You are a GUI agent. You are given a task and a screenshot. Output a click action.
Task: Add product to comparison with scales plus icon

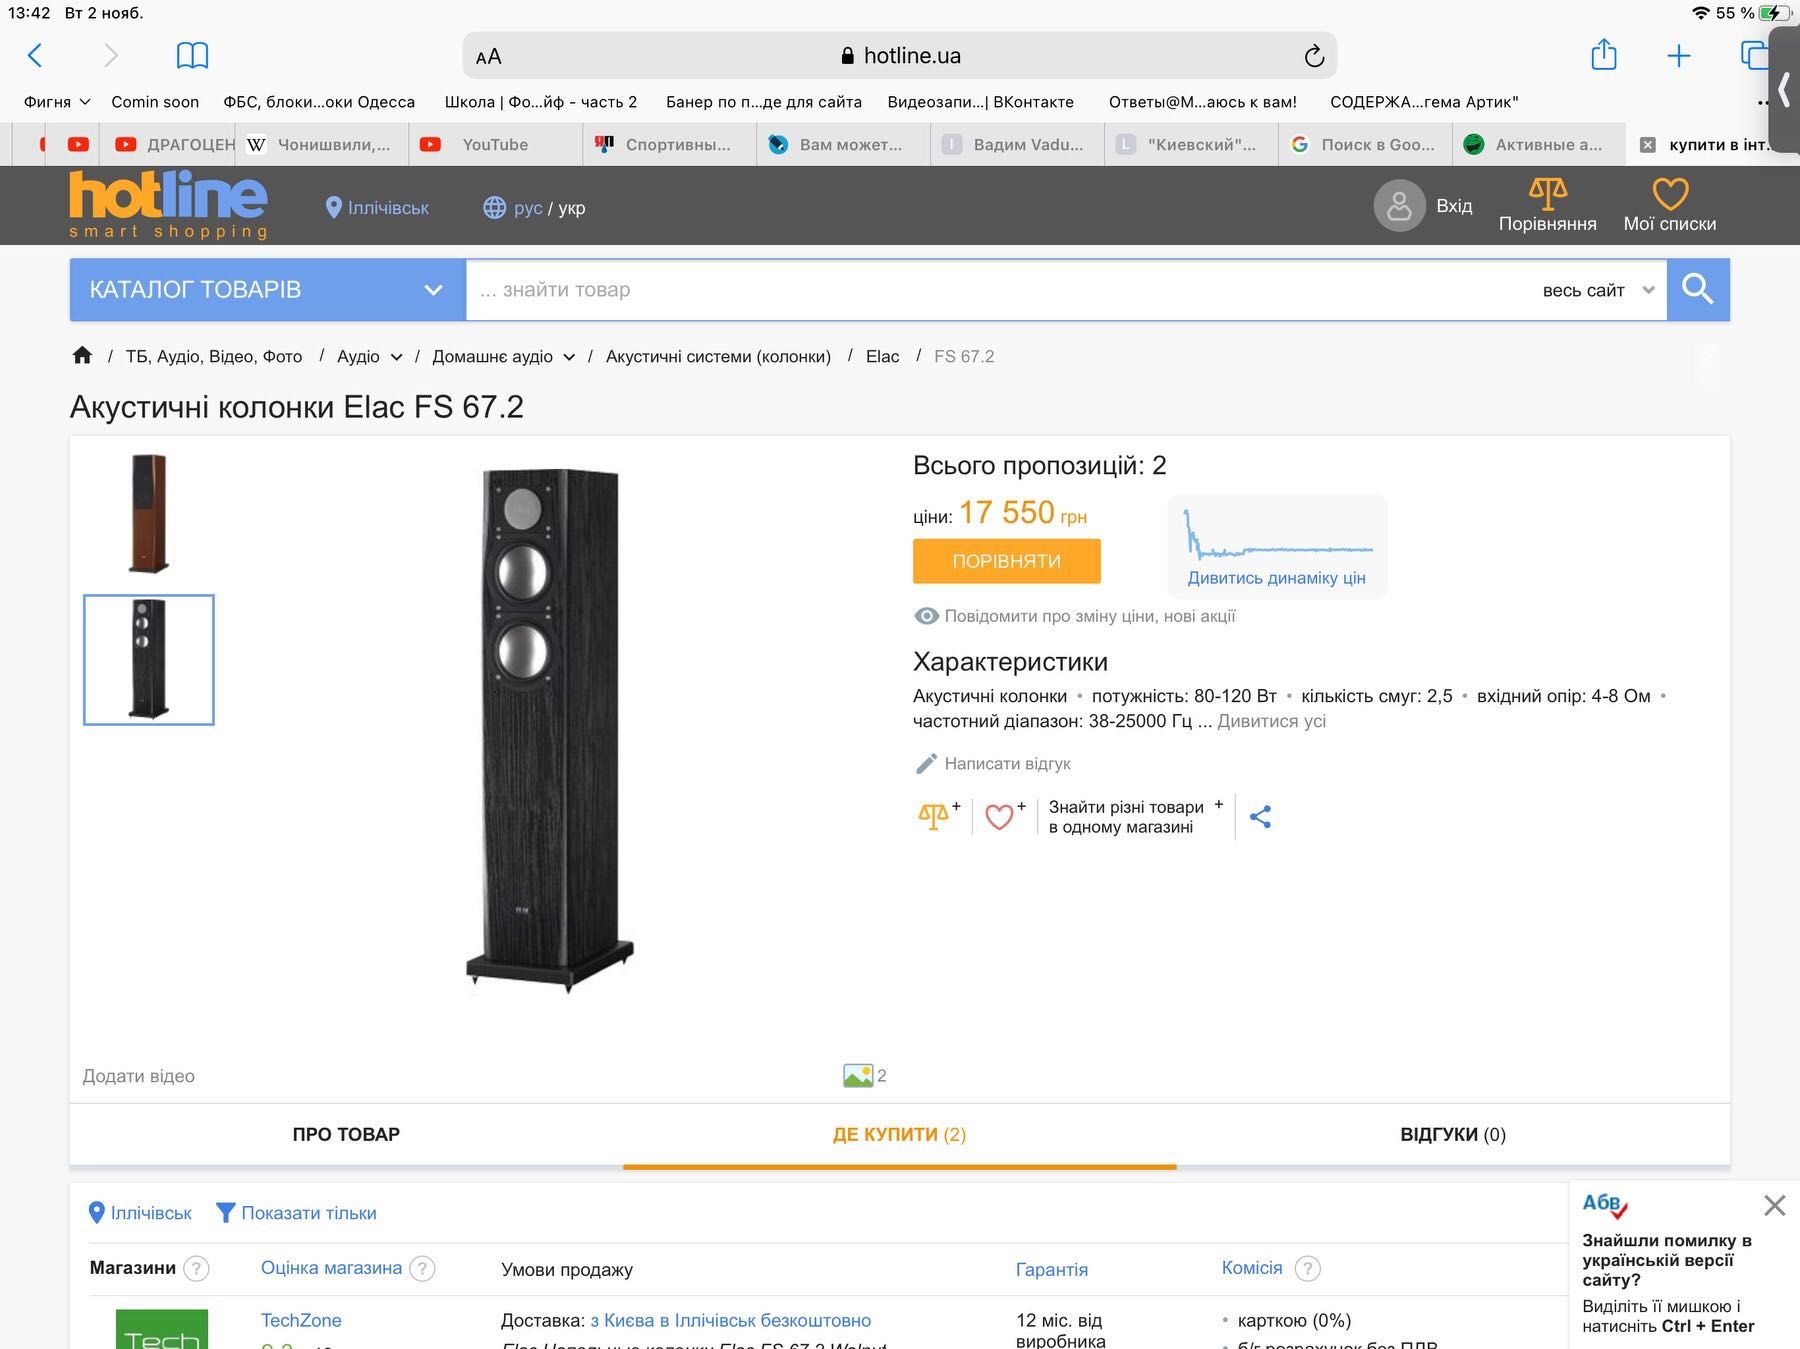(x=938, y=815)
